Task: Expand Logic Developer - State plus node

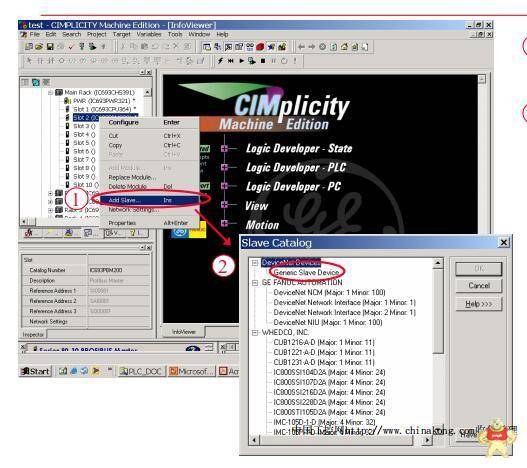Action: [225, 148]
